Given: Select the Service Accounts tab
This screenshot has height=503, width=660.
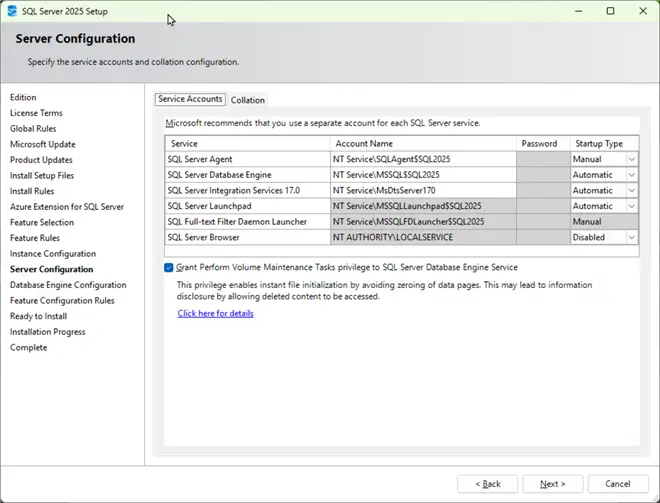Looking at the screenshot, I should (x=190, y=99).
